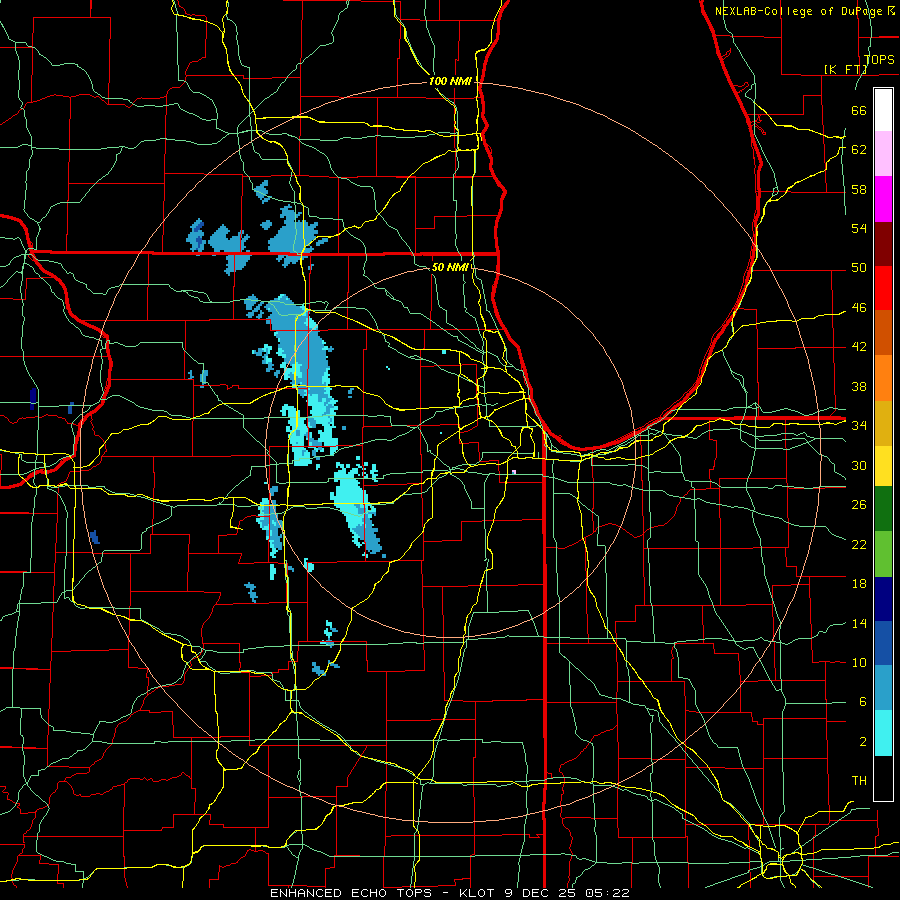The width and height of the screenshot is (900, 900).
Task: Click the '26' legend value
Action: (x=859, y=505)
